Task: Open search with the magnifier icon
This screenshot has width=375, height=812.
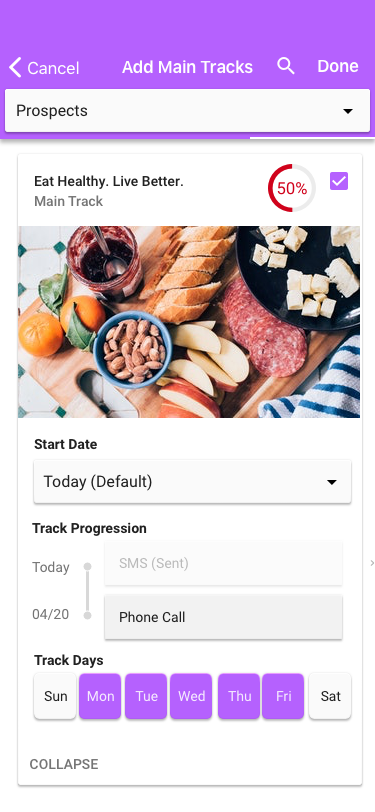Action: coord(286,66)
